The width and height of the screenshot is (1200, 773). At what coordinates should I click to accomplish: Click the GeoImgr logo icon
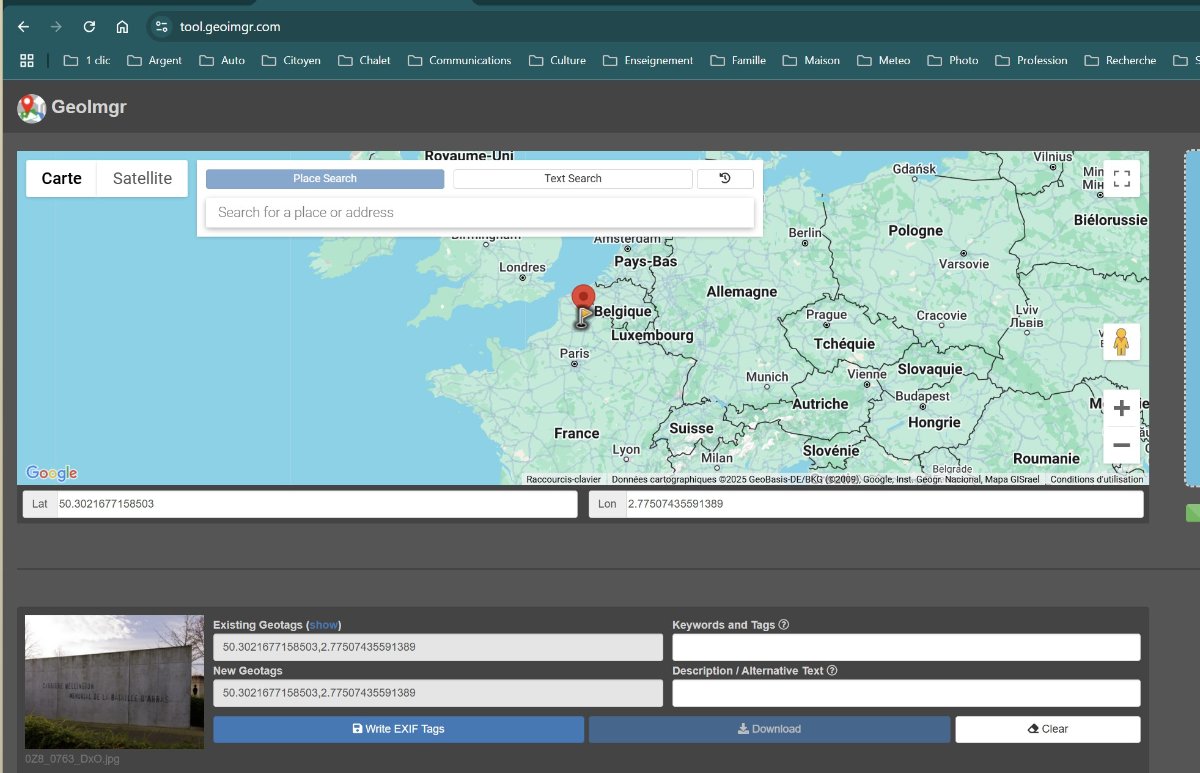(x=32, y=108)
